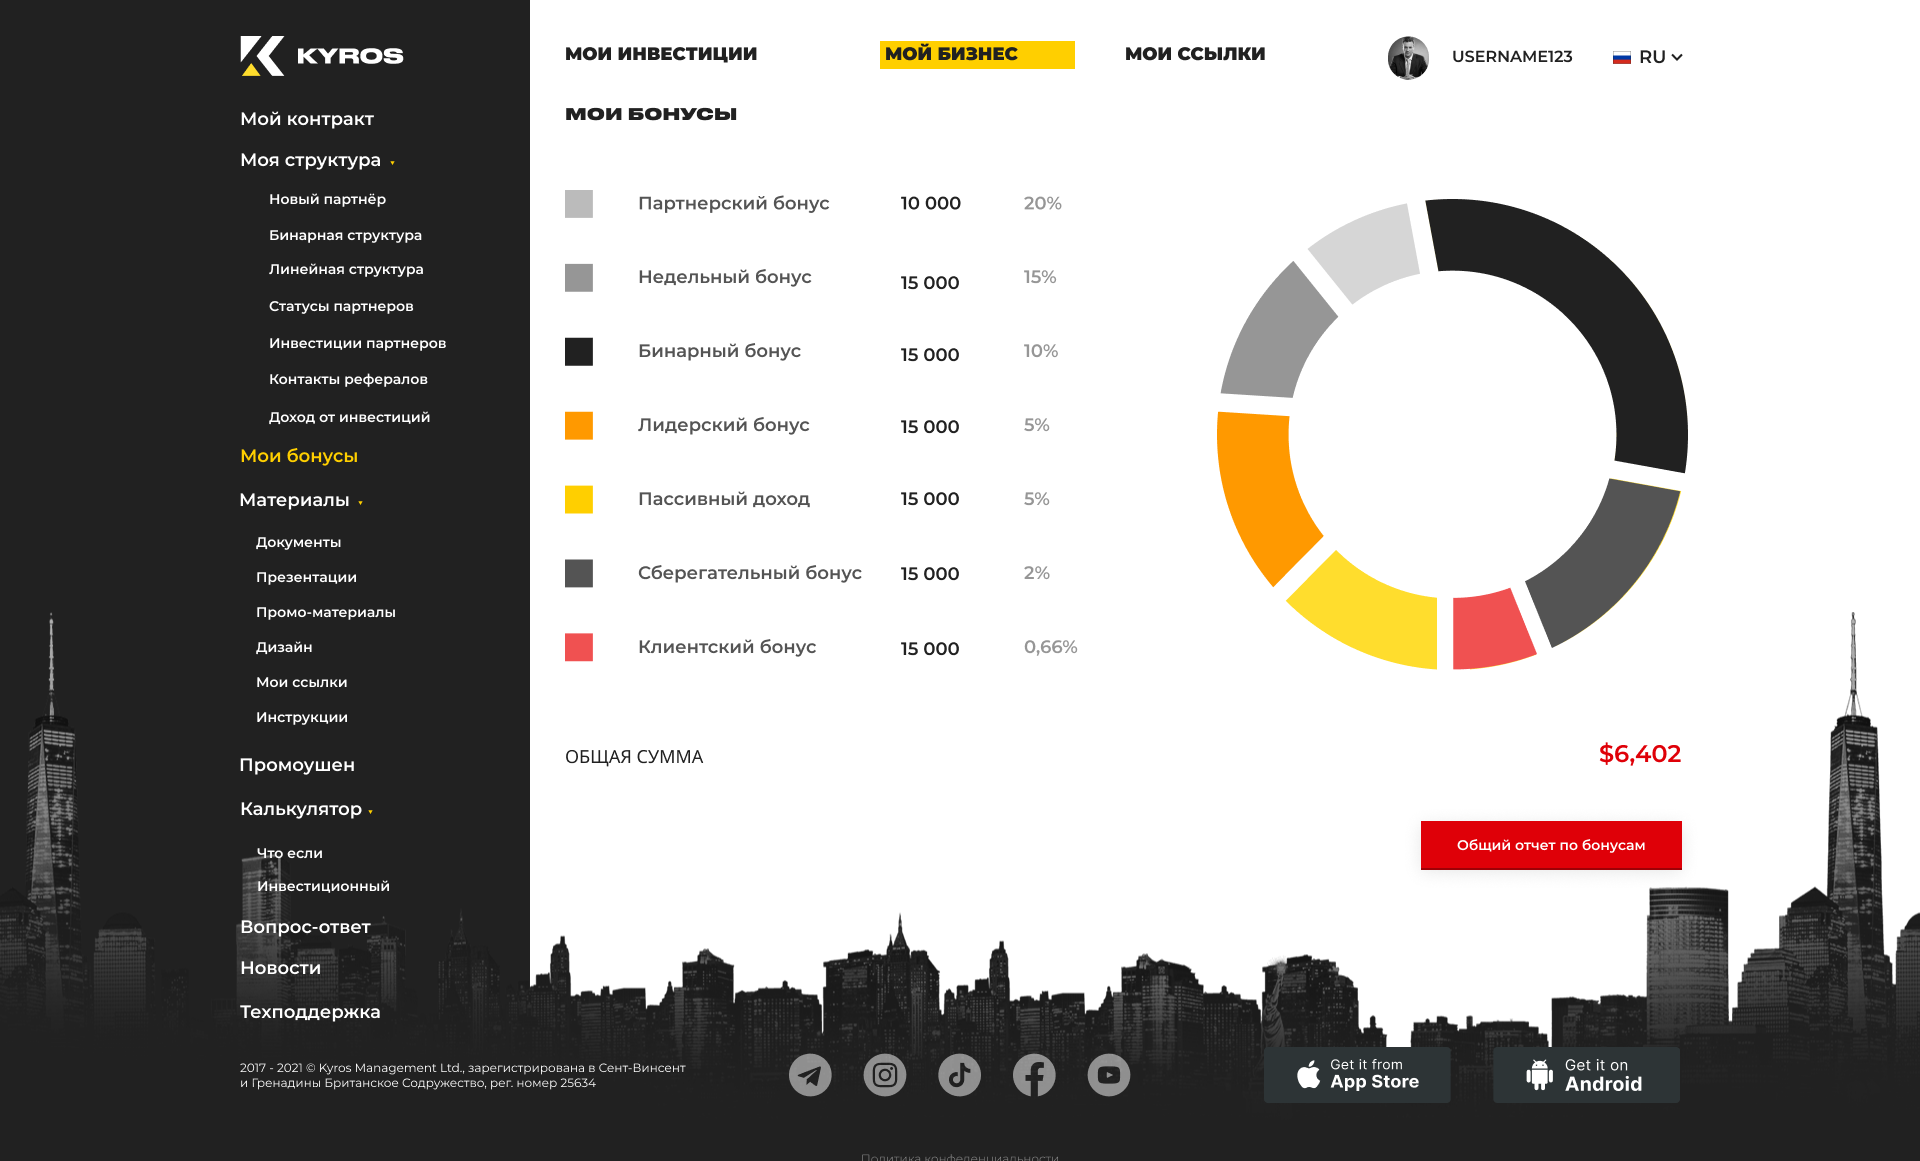1920x1161 pixels.
Task: Click the Kyros logo
Action: [322, 56]
